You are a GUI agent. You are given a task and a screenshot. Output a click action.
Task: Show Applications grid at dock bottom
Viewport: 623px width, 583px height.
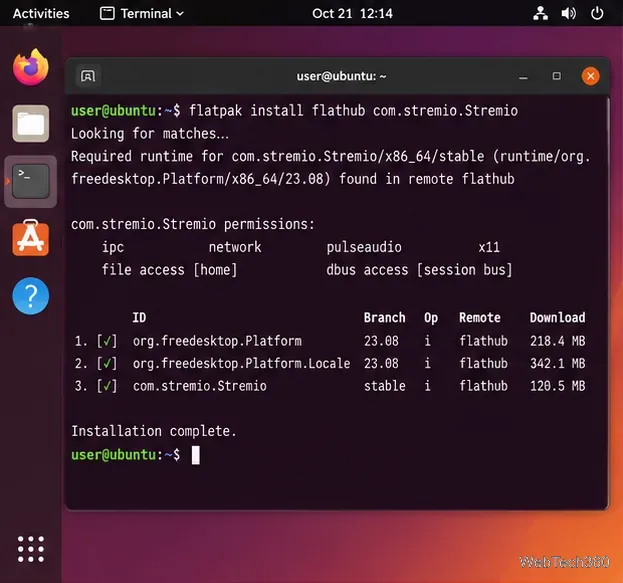click(31, 549)
